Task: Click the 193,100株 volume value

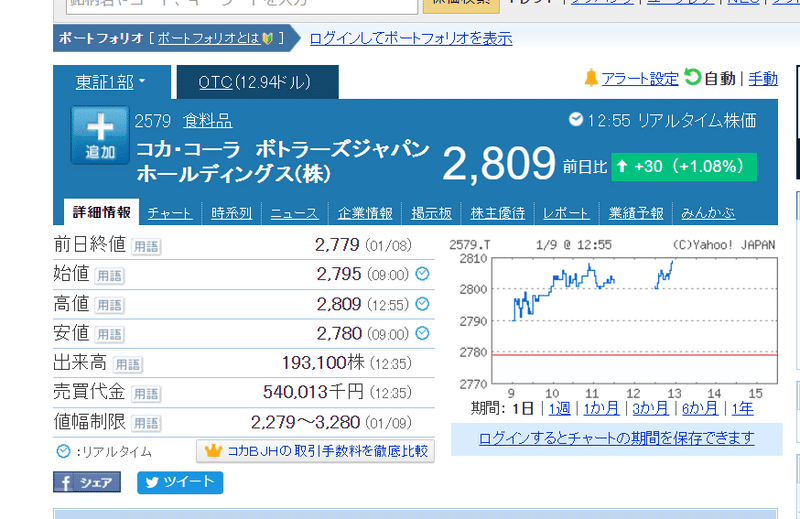Action: [x=323, y=363]
